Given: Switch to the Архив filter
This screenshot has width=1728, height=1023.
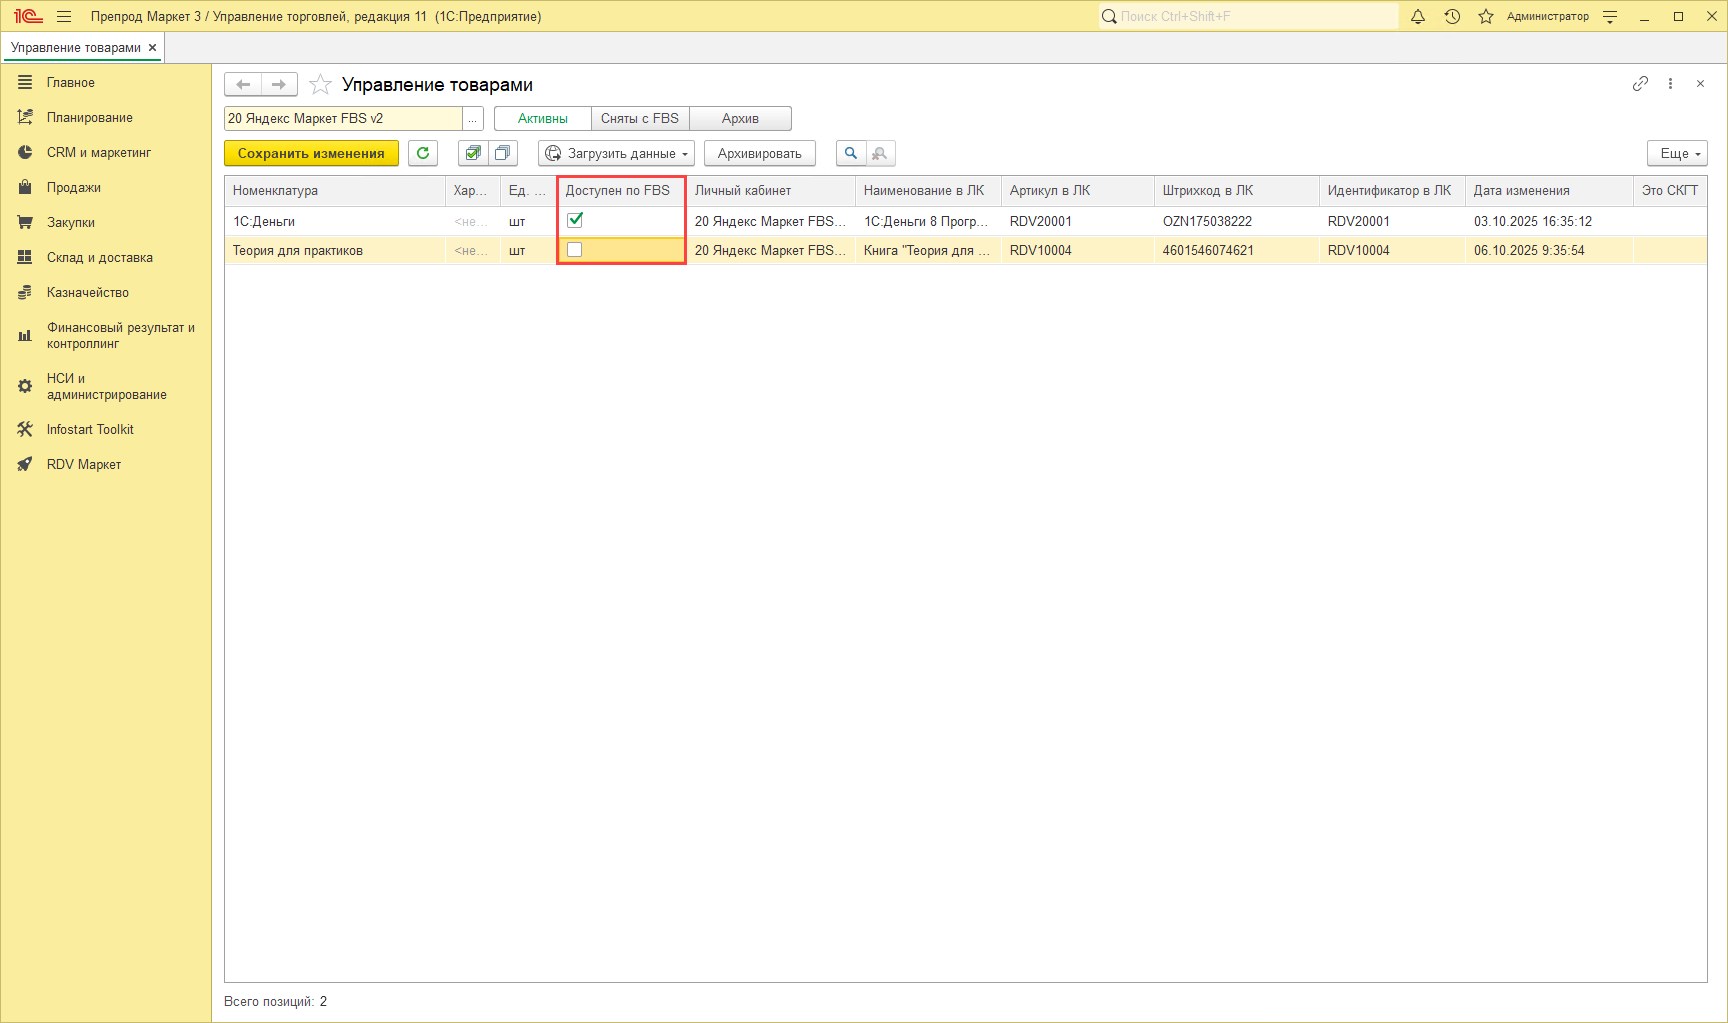Looking at the screenshot, I should click(741, 119).
